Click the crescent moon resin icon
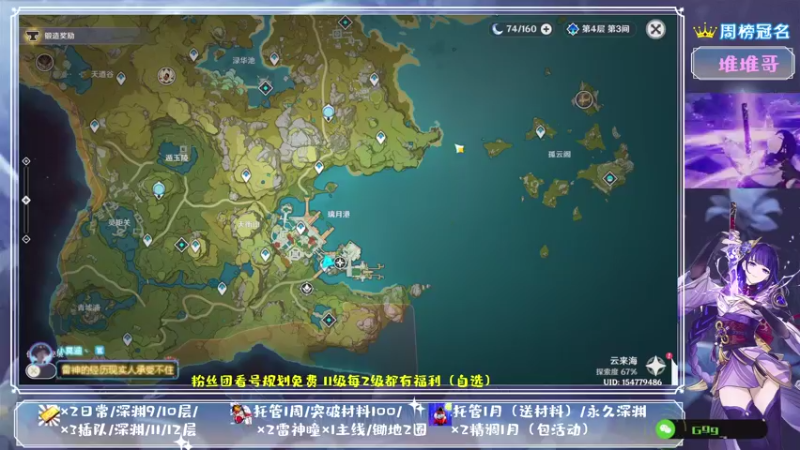Viewport: 800px width, 450px height. pos(497,29)
